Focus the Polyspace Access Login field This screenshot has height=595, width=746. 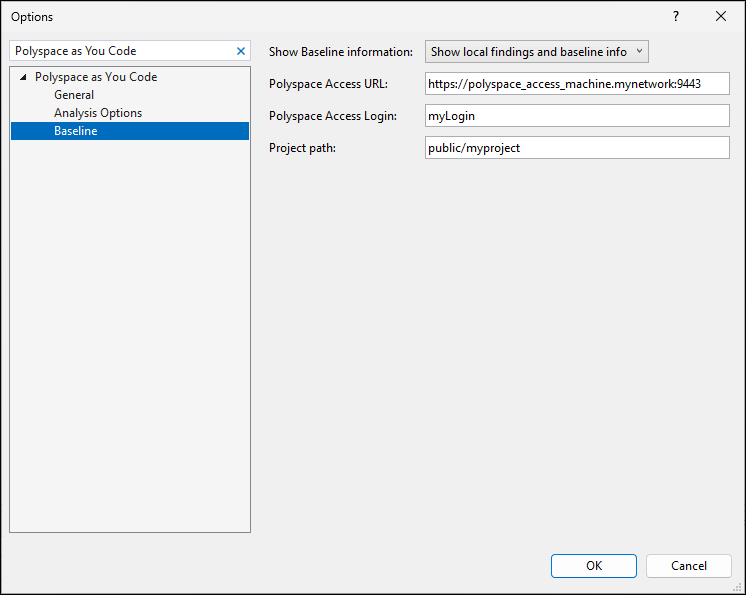click(577, 116)
